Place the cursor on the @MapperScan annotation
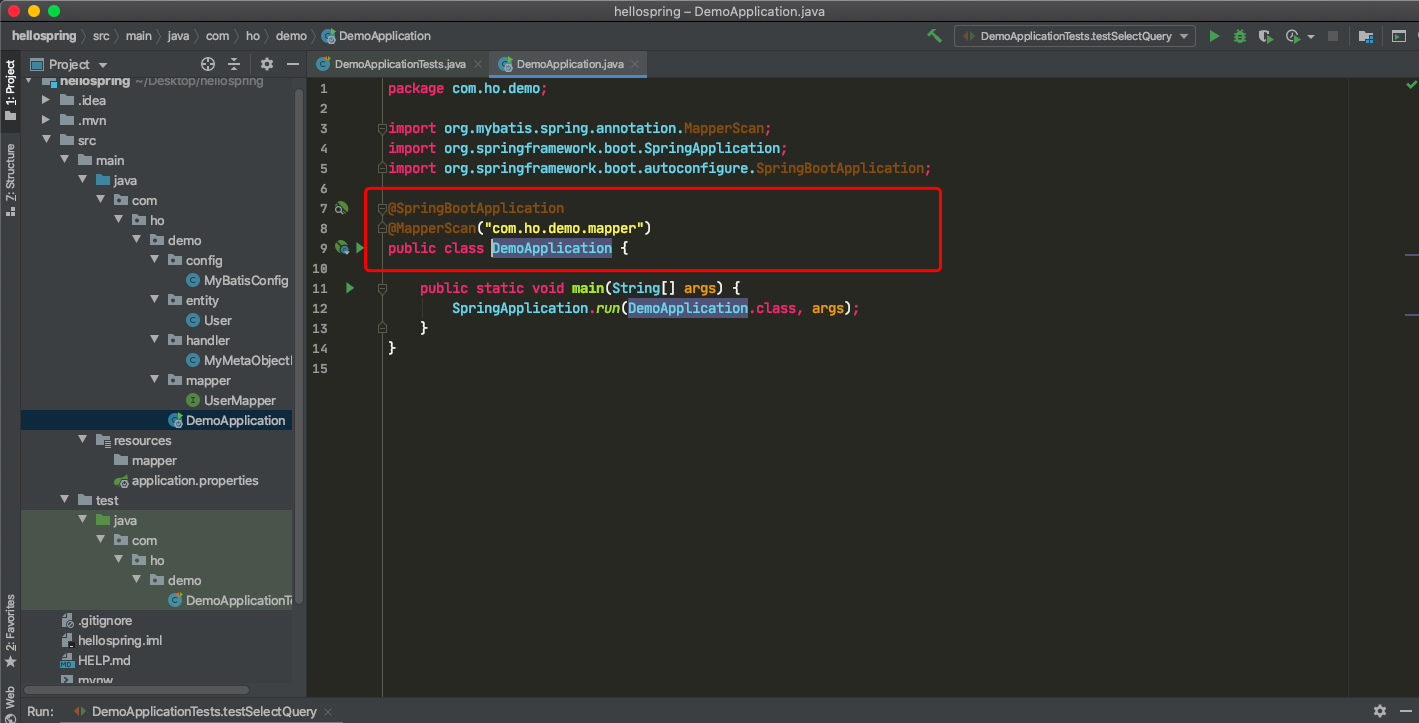The width and height of the screenshot is (1419, 723). (432, 228)
